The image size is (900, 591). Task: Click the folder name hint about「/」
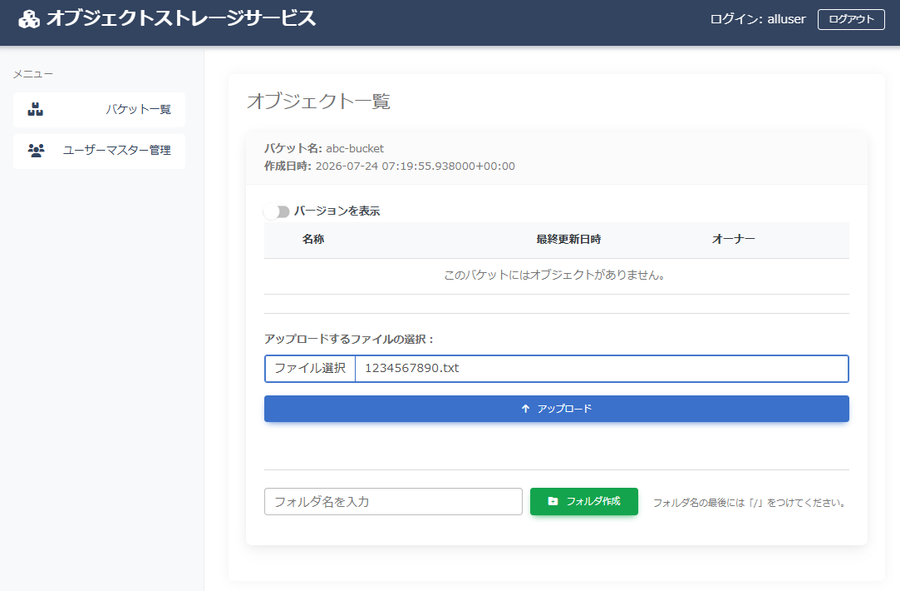(x=750, y=503)
